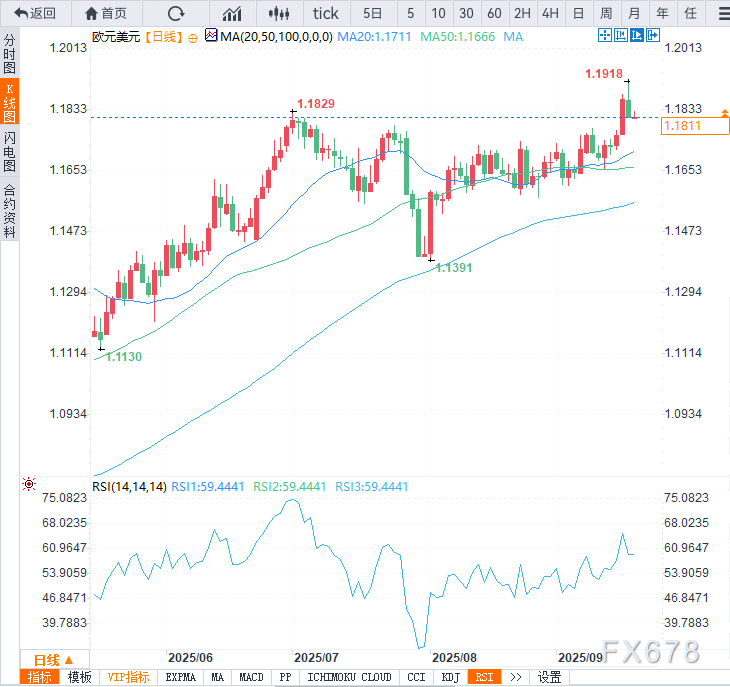Open the 合约资料 side tab
Viewport: 730px width, 687px height.
point(9,210)
